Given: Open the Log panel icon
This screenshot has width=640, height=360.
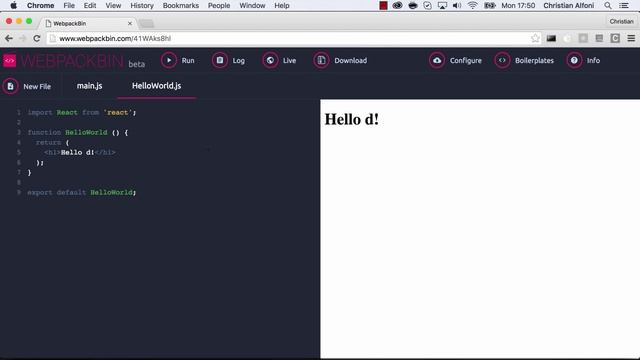Looking at the screenshot, I should (220, 60).
